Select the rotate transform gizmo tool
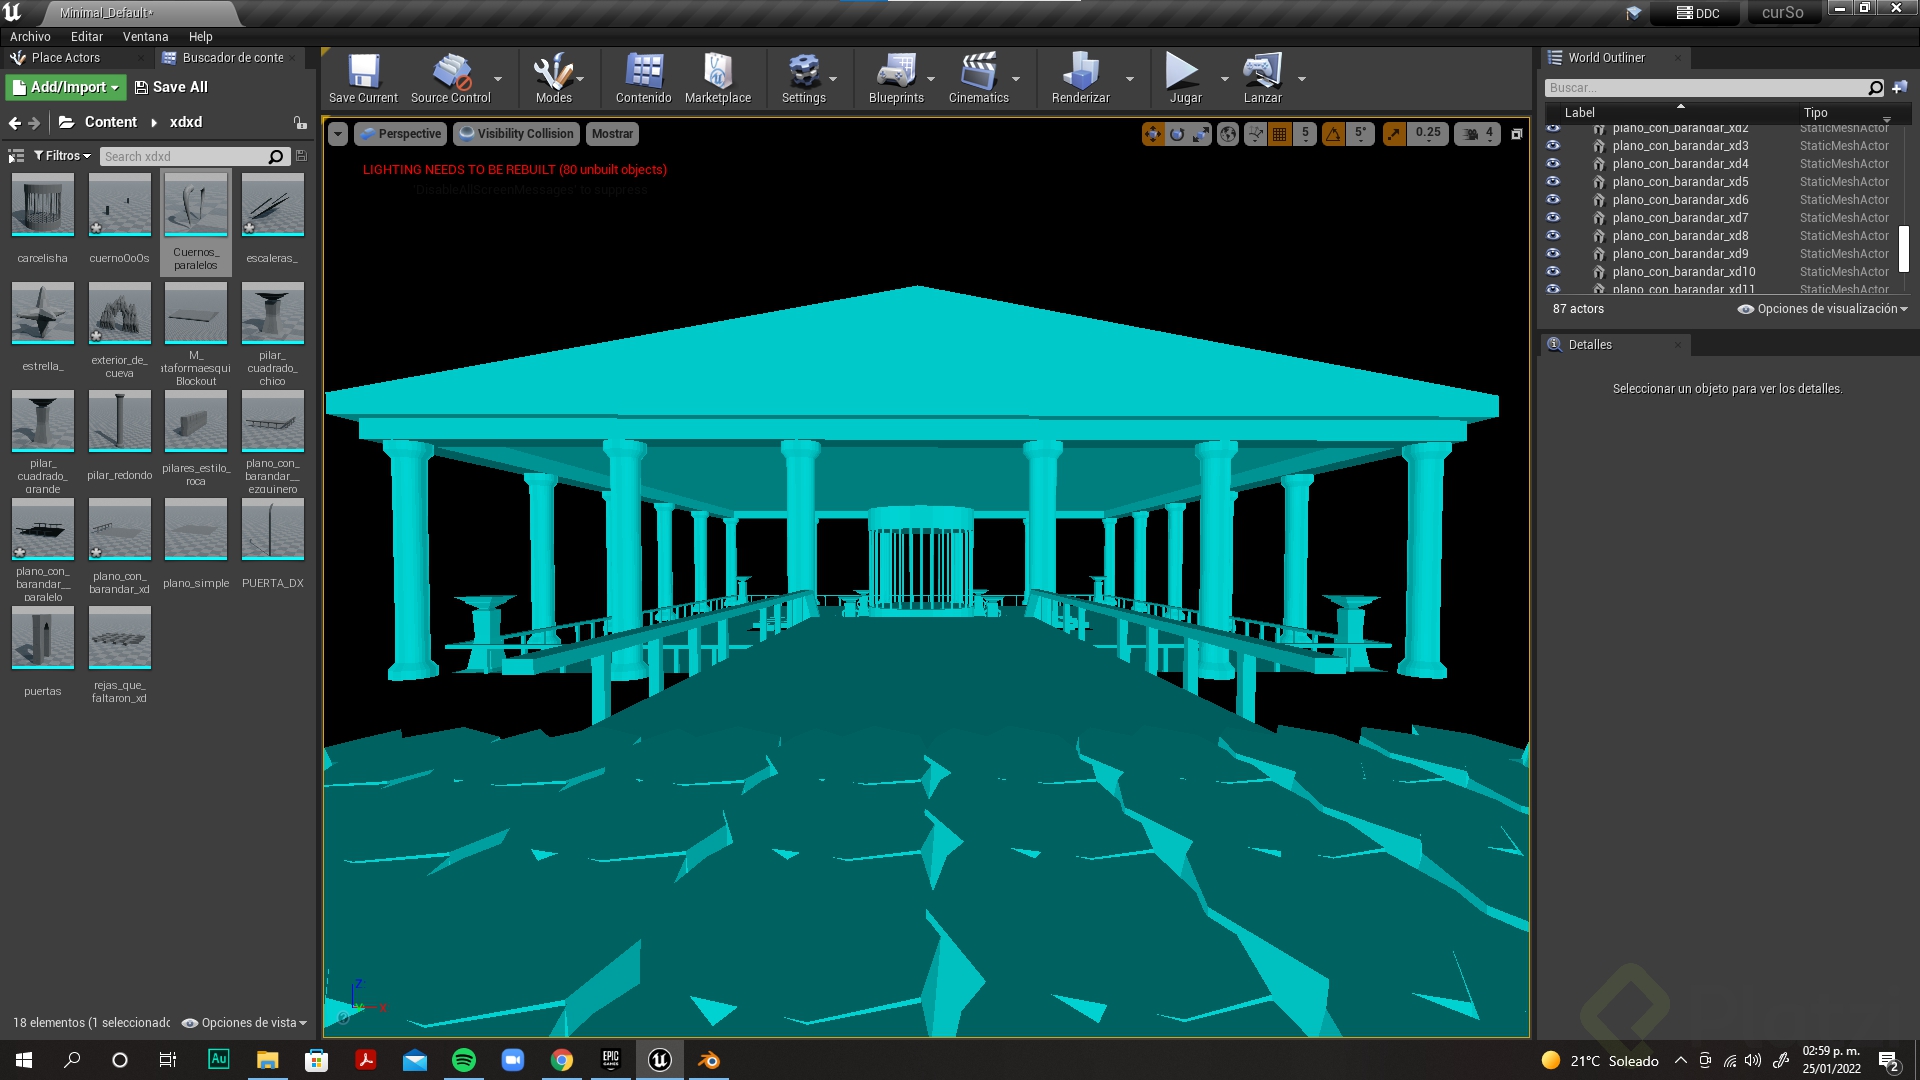The width and height of the screenshot is (1920, 1080). (x=1177, y=134)
